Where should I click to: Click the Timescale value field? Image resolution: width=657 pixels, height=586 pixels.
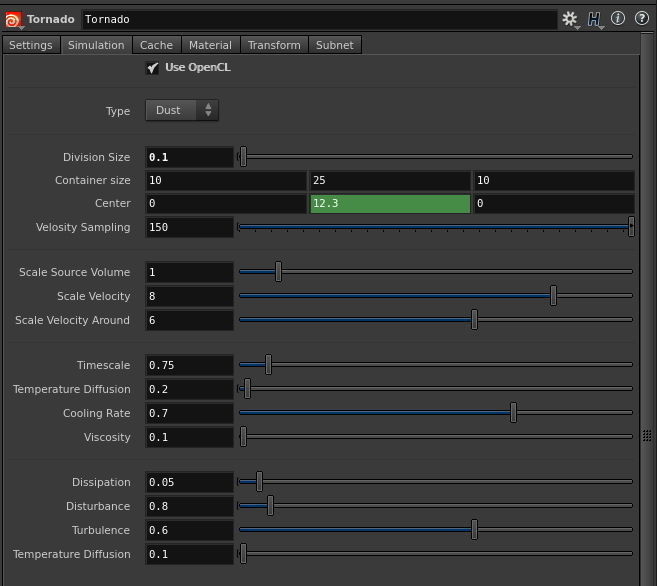point(190,365)
